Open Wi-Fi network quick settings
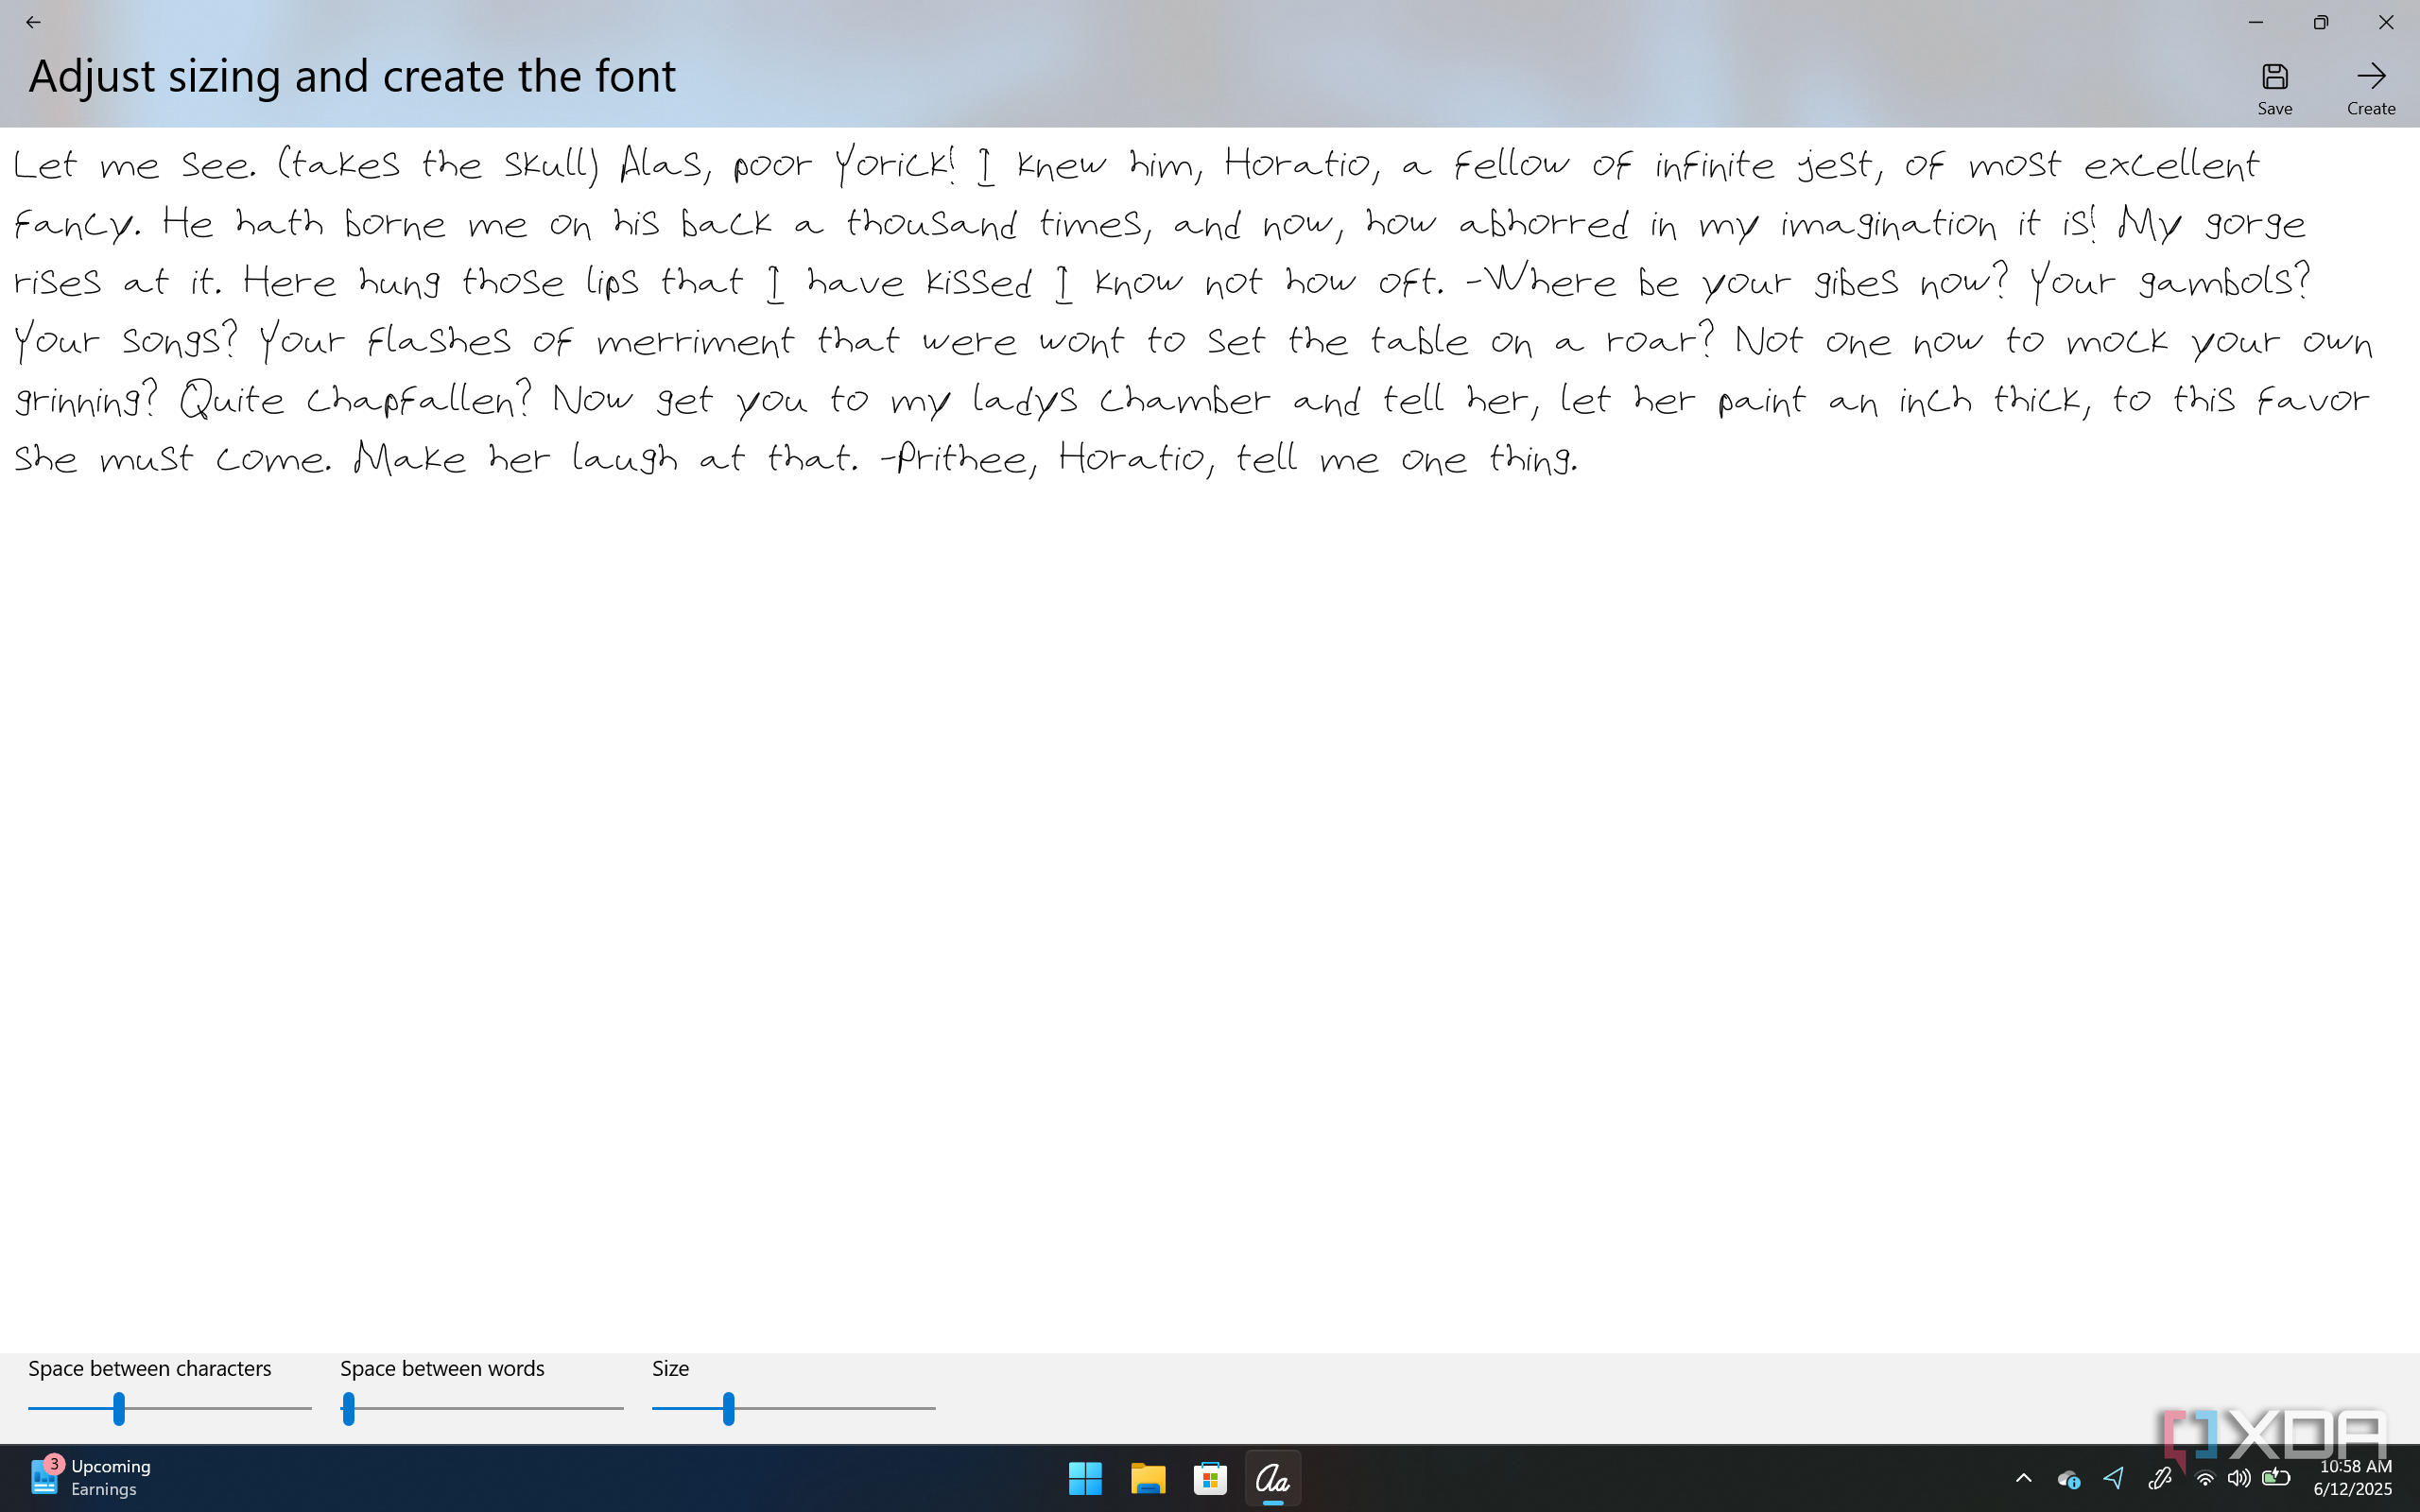Image resolution: width=2420 pixels, height=1512 pixels. (x=2204, y=1478)
